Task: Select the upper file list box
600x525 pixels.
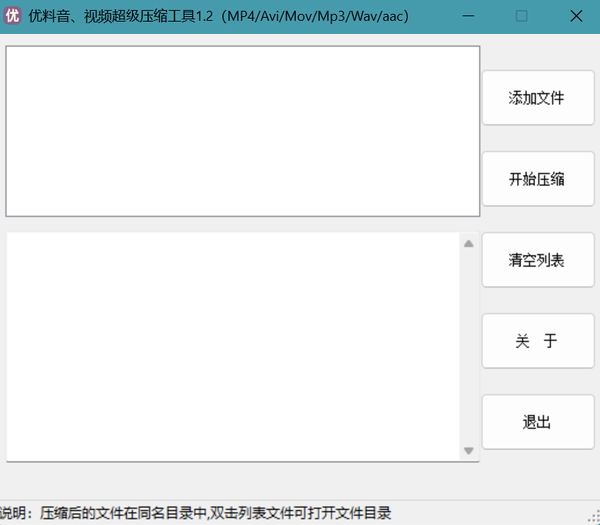Action: click(243, 131)
